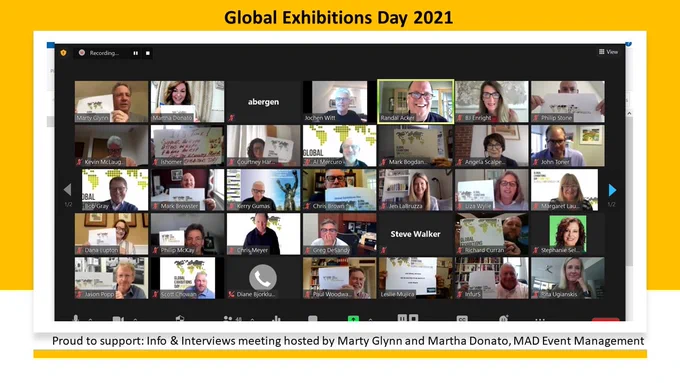Click the red End meeting button
This screenshot has height=383, width=680.
pyautogui.click(x=605, y=320)
